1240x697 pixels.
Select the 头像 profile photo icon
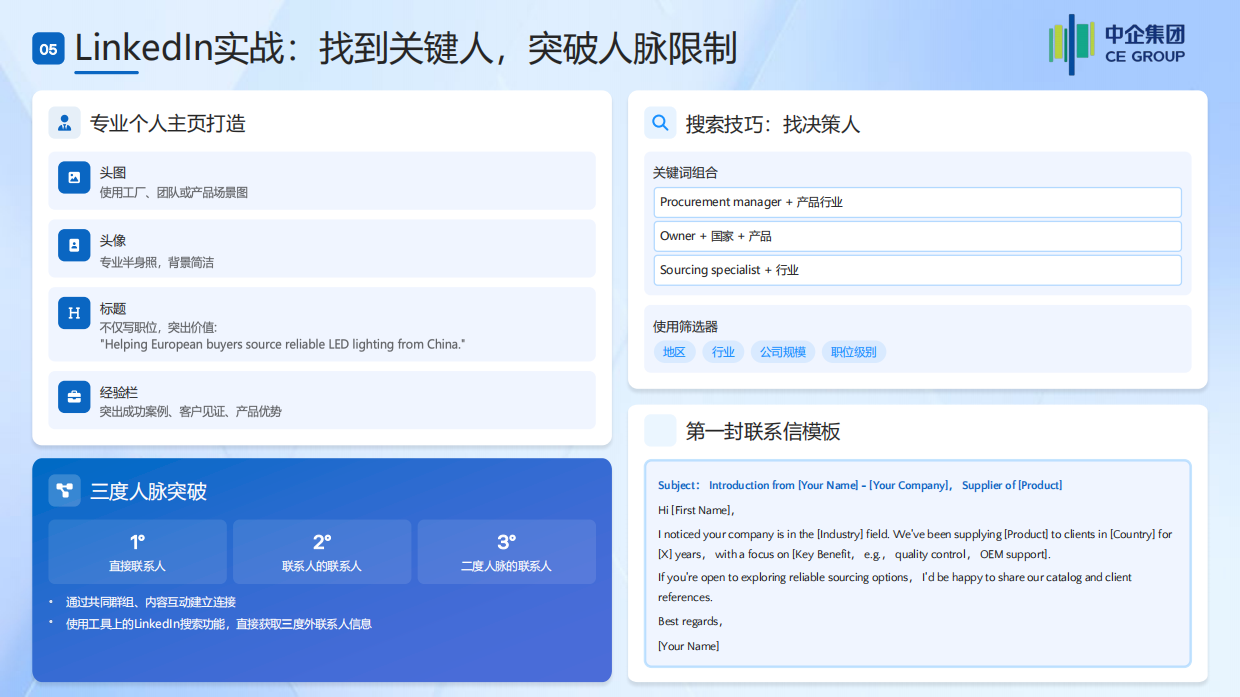click(74, 245)
